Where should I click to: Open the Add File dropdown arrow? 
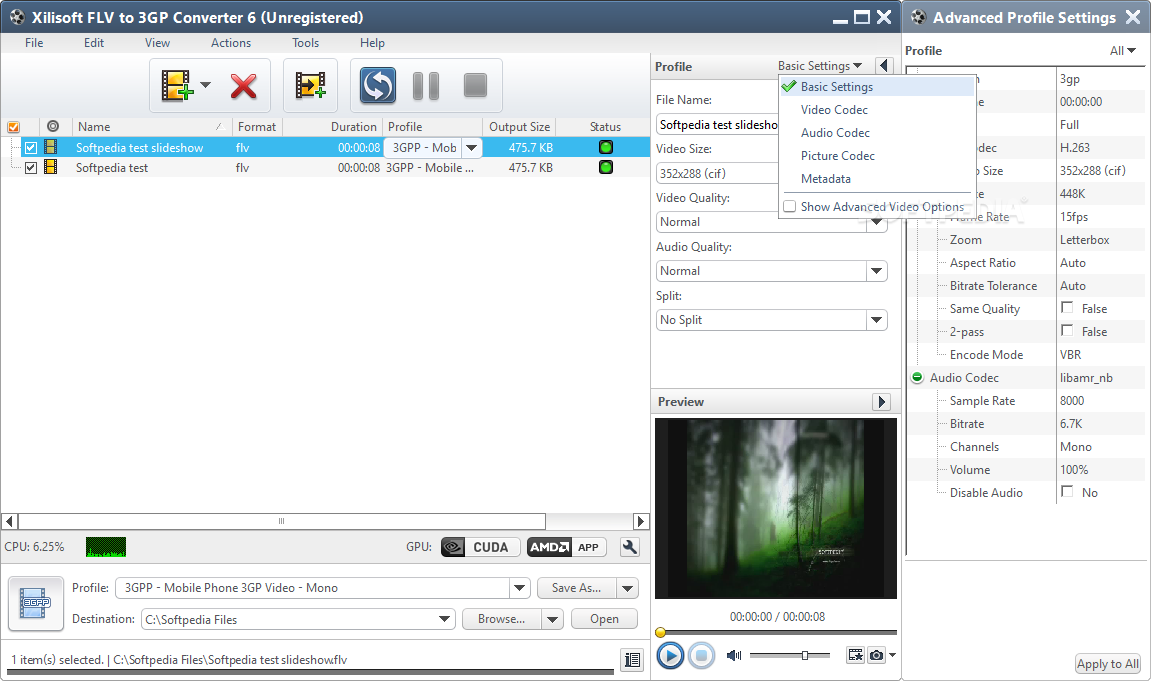(206, 85)
